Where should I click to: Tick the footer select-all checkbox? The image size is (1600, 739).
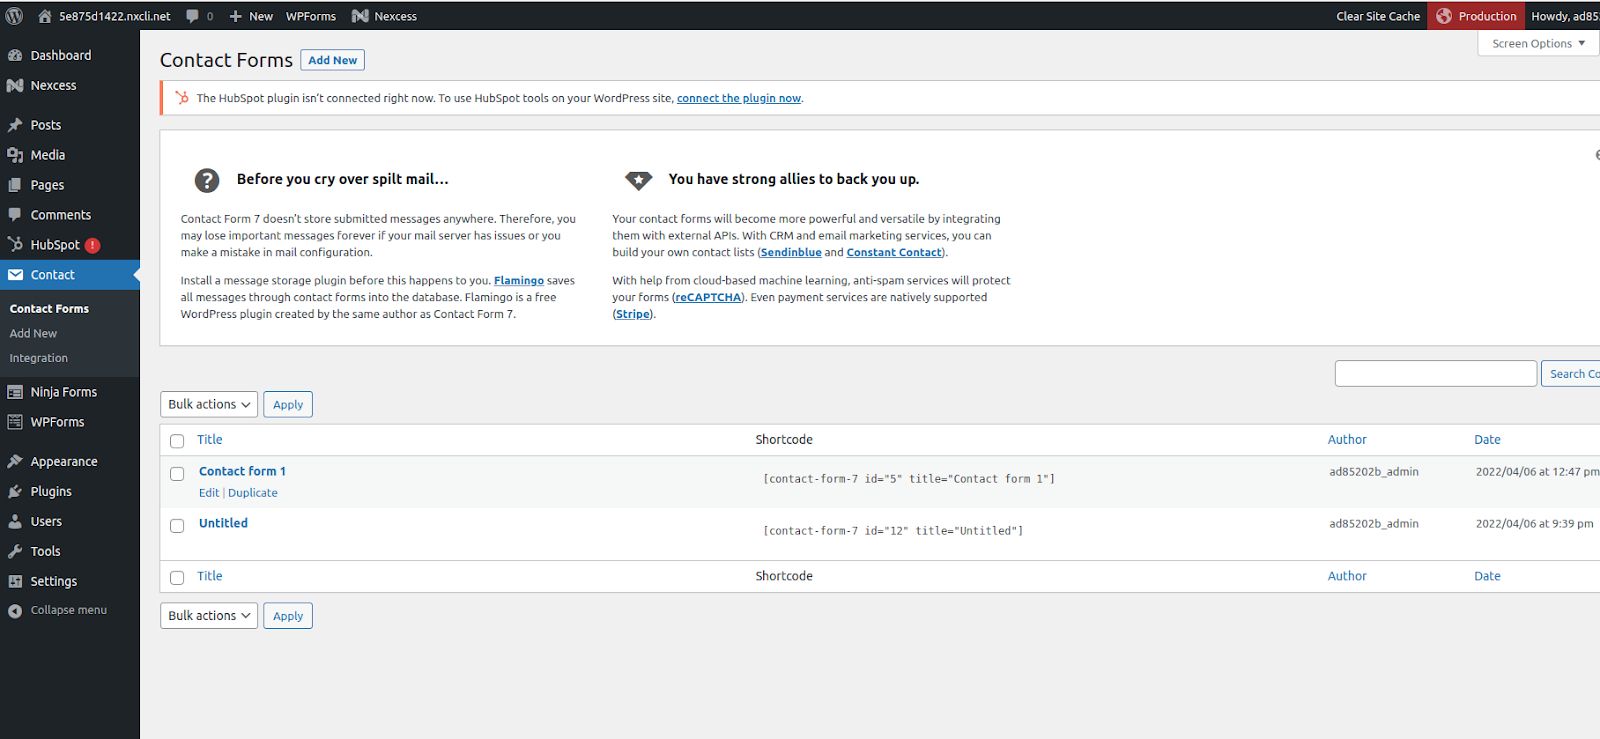tap(177, 578)
